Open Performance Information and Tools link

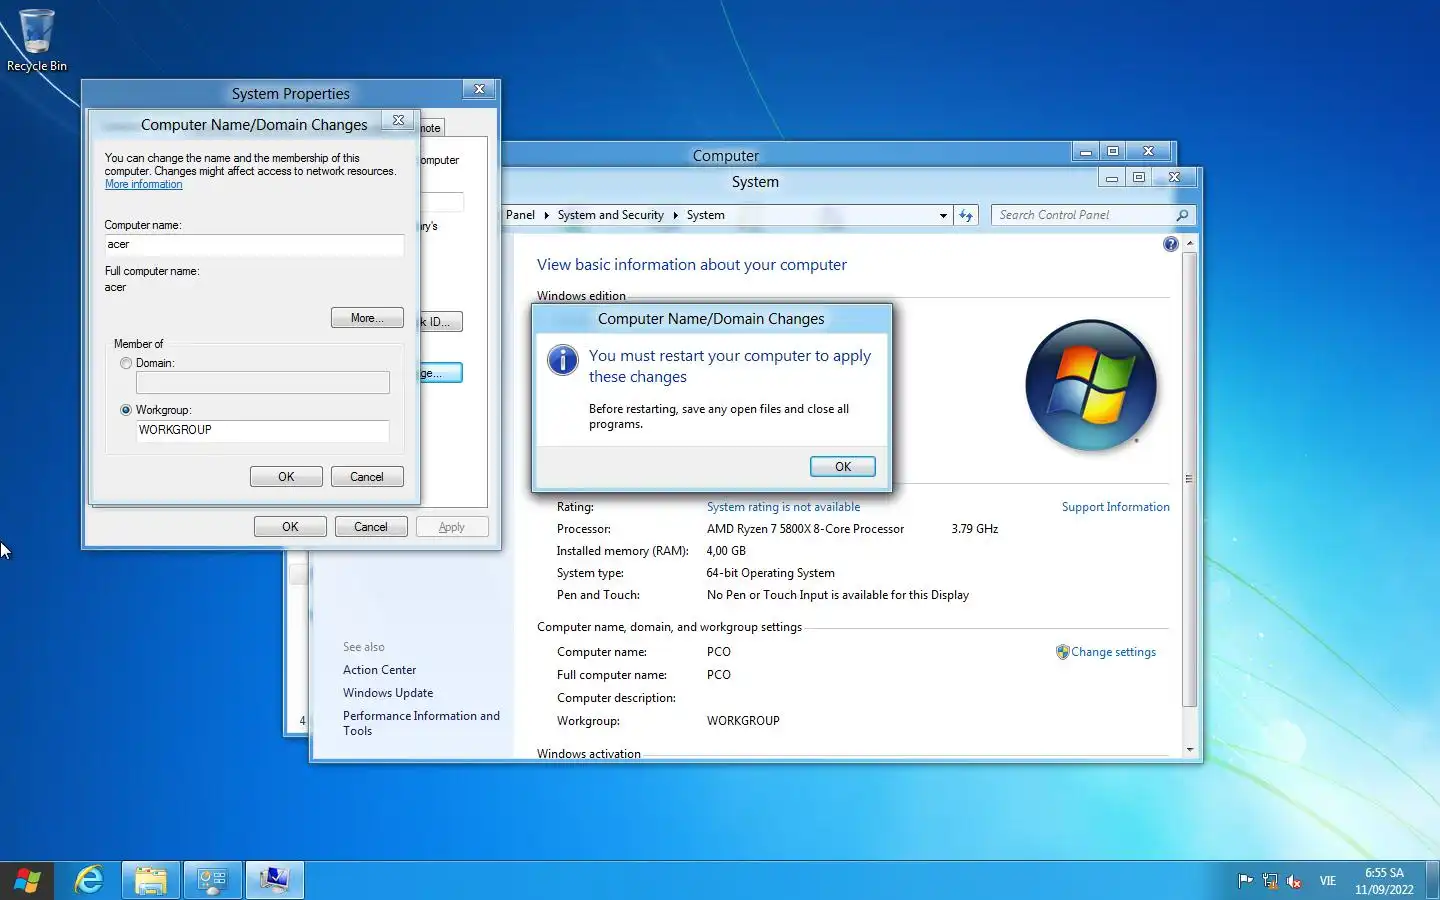(x=421, y=723)
